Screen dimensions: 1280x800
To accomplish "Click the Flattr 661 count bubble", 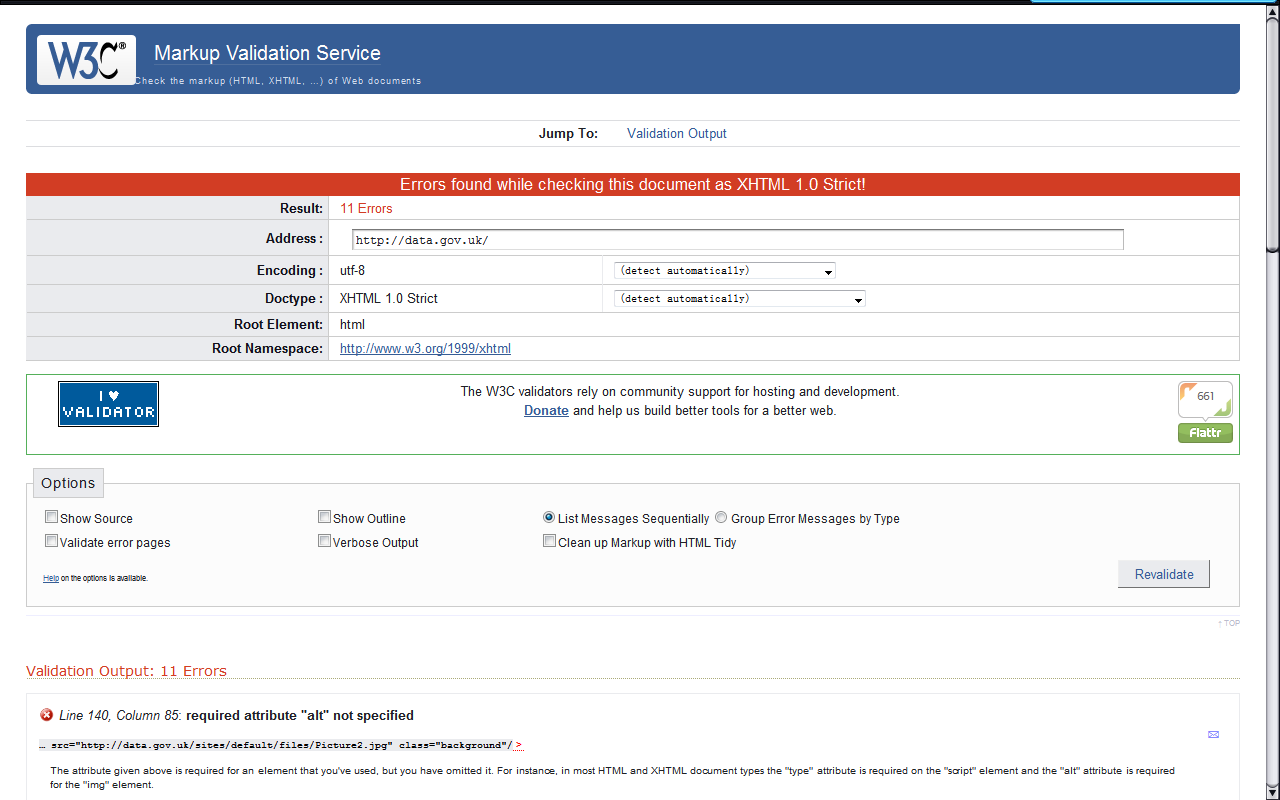I will click(1205, 399).
